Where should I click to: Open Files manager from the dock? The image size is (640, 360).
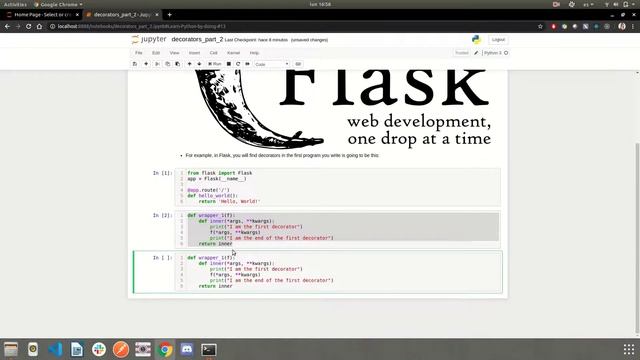coord(11,349)
